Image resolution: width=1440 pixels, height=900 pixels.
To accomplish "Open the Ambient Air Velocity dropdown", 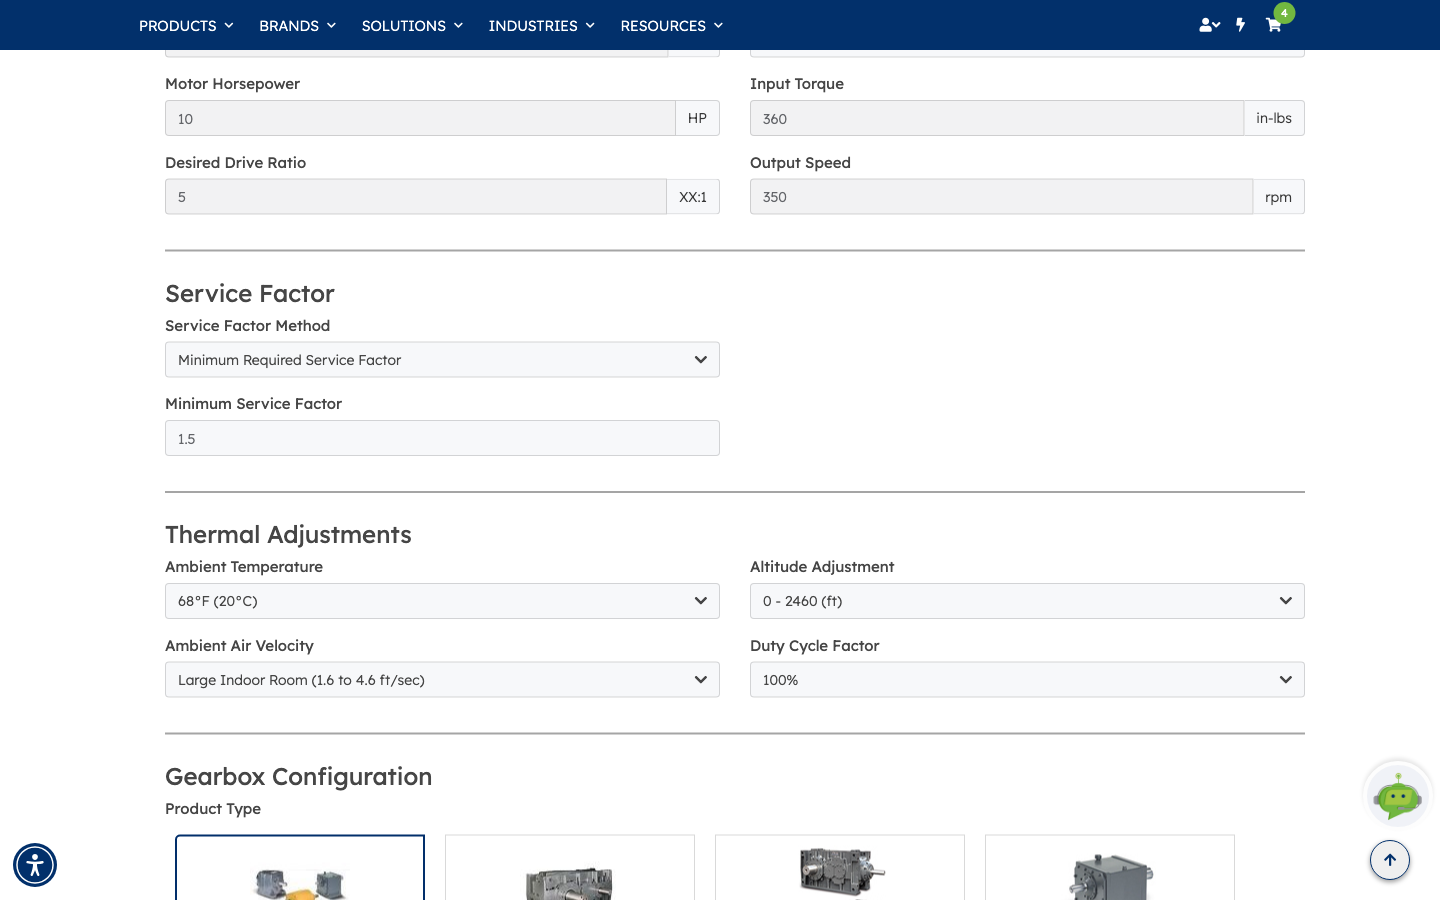I will pos(442,680).
